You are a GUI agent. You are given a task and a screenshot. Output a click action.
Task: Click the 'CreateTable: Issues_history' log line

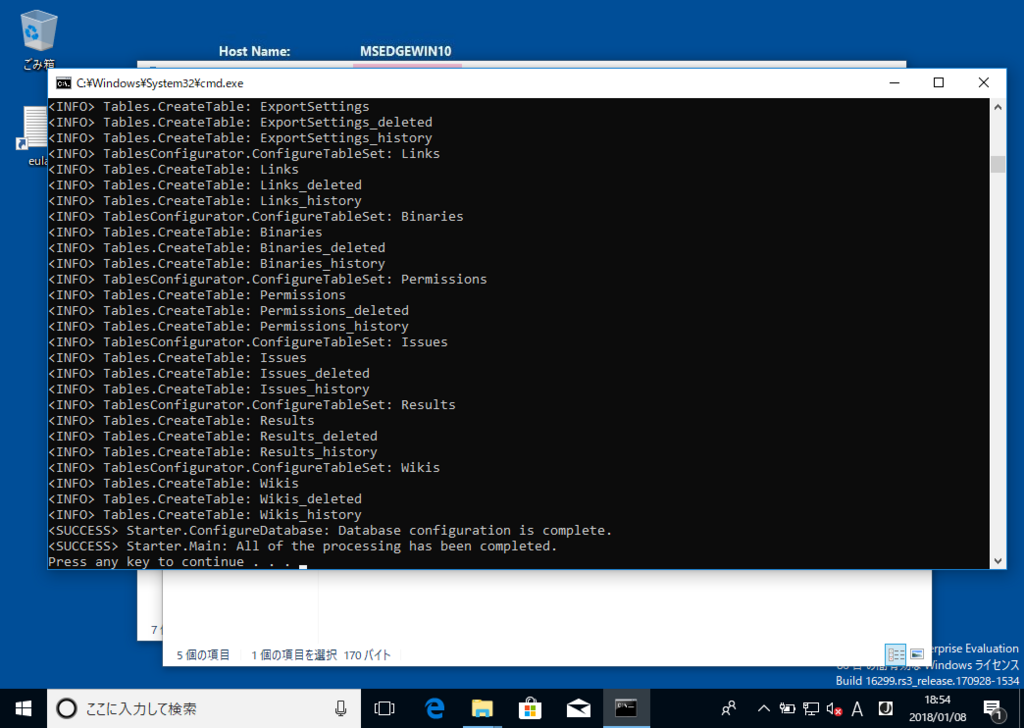(x=209, y=389)
